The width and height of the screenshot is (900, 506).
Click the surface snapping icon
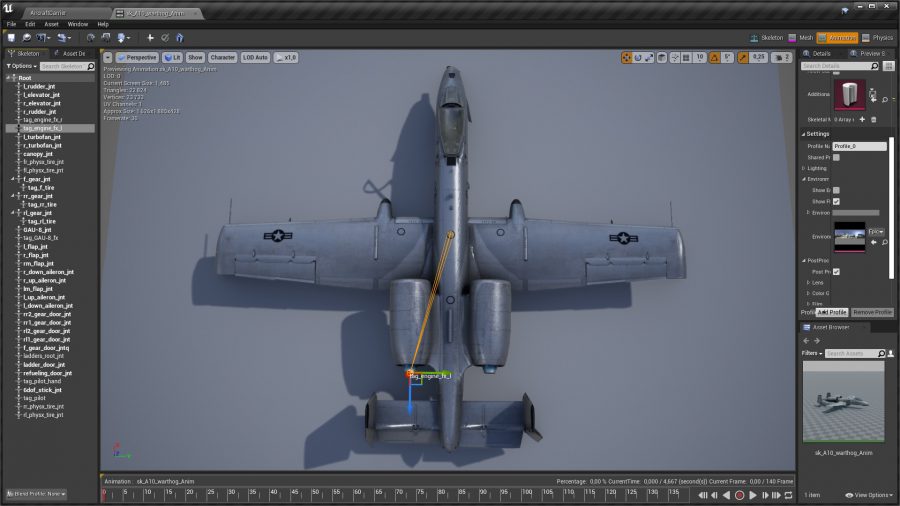pyautogui.click(x=675, y=57)
